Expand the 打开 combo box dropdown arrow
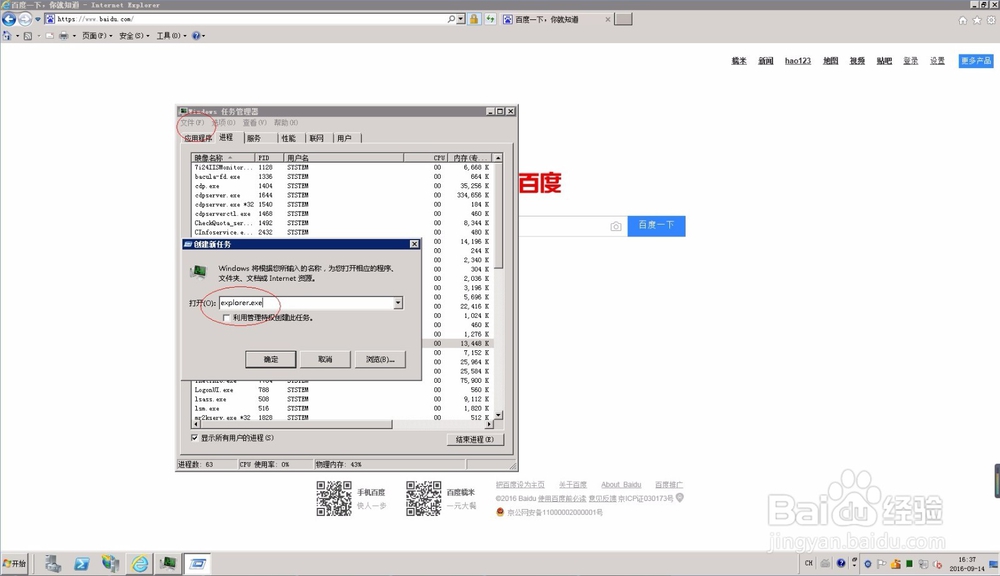Viewport: 1000px width, 576px height. (x=398, y=303)
